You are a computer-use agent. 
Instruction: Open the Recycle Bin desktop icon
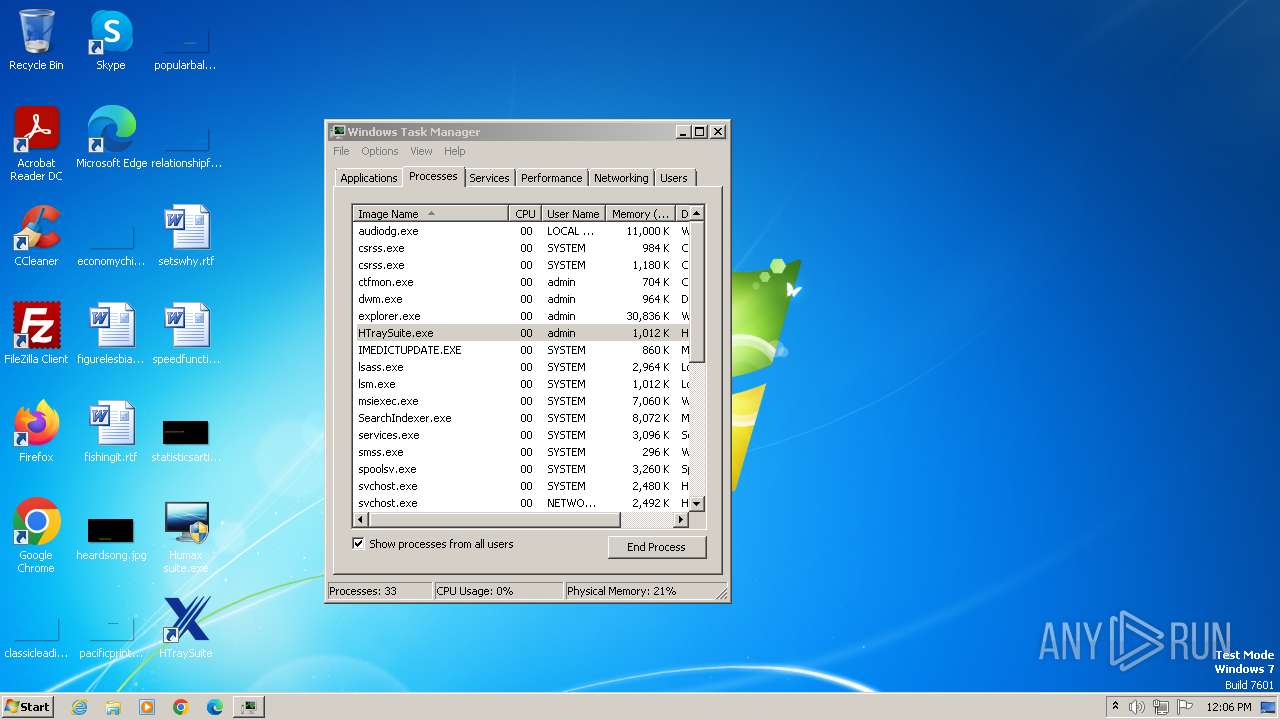[36, 40]
